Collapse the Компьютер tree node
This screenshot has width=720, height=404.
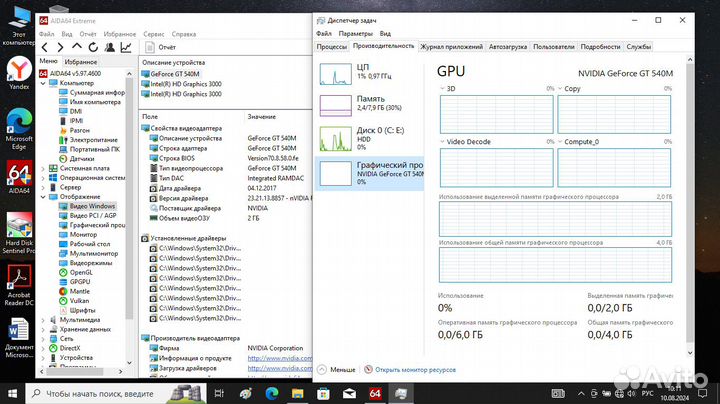(43, 83)
